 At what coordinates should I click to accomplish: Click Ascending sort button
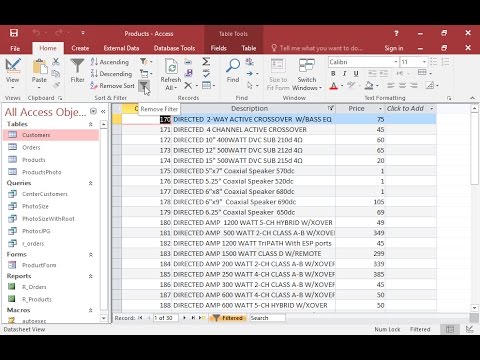[x=110, y=62]
